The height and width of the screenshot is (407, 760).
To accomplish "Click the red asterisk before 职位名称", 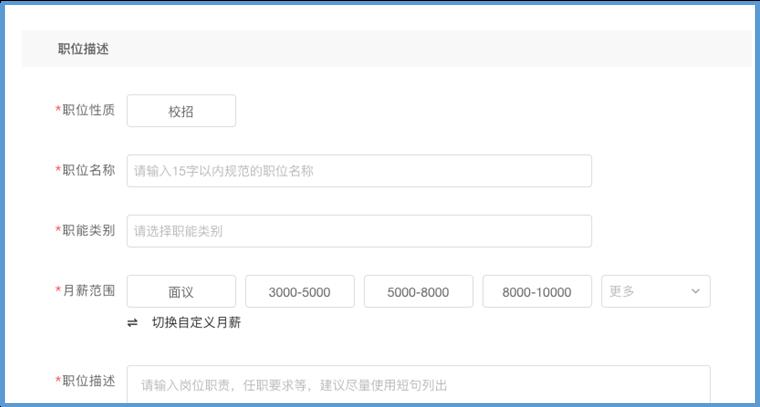I will 58,171.
